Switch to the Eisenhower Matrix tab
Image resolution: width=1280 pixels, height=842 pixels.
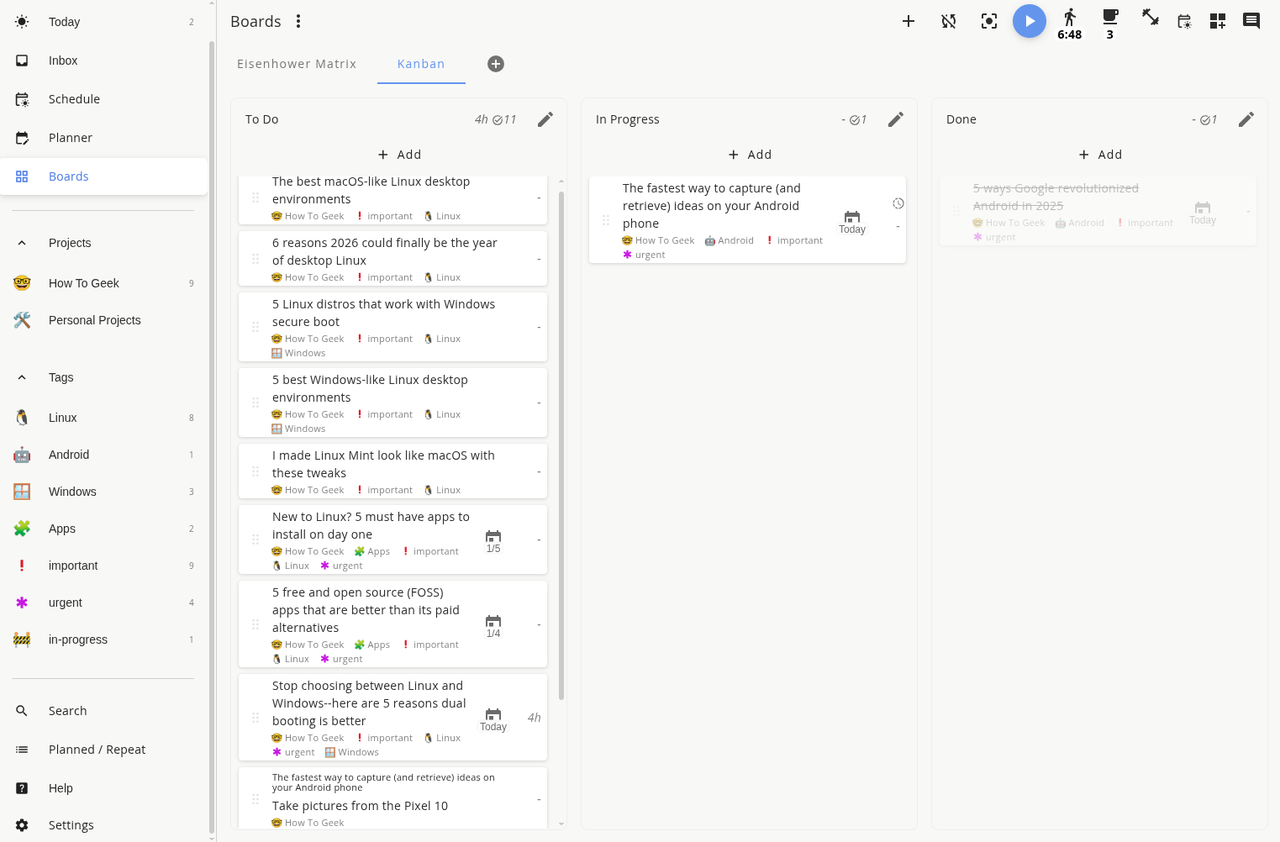297,63
